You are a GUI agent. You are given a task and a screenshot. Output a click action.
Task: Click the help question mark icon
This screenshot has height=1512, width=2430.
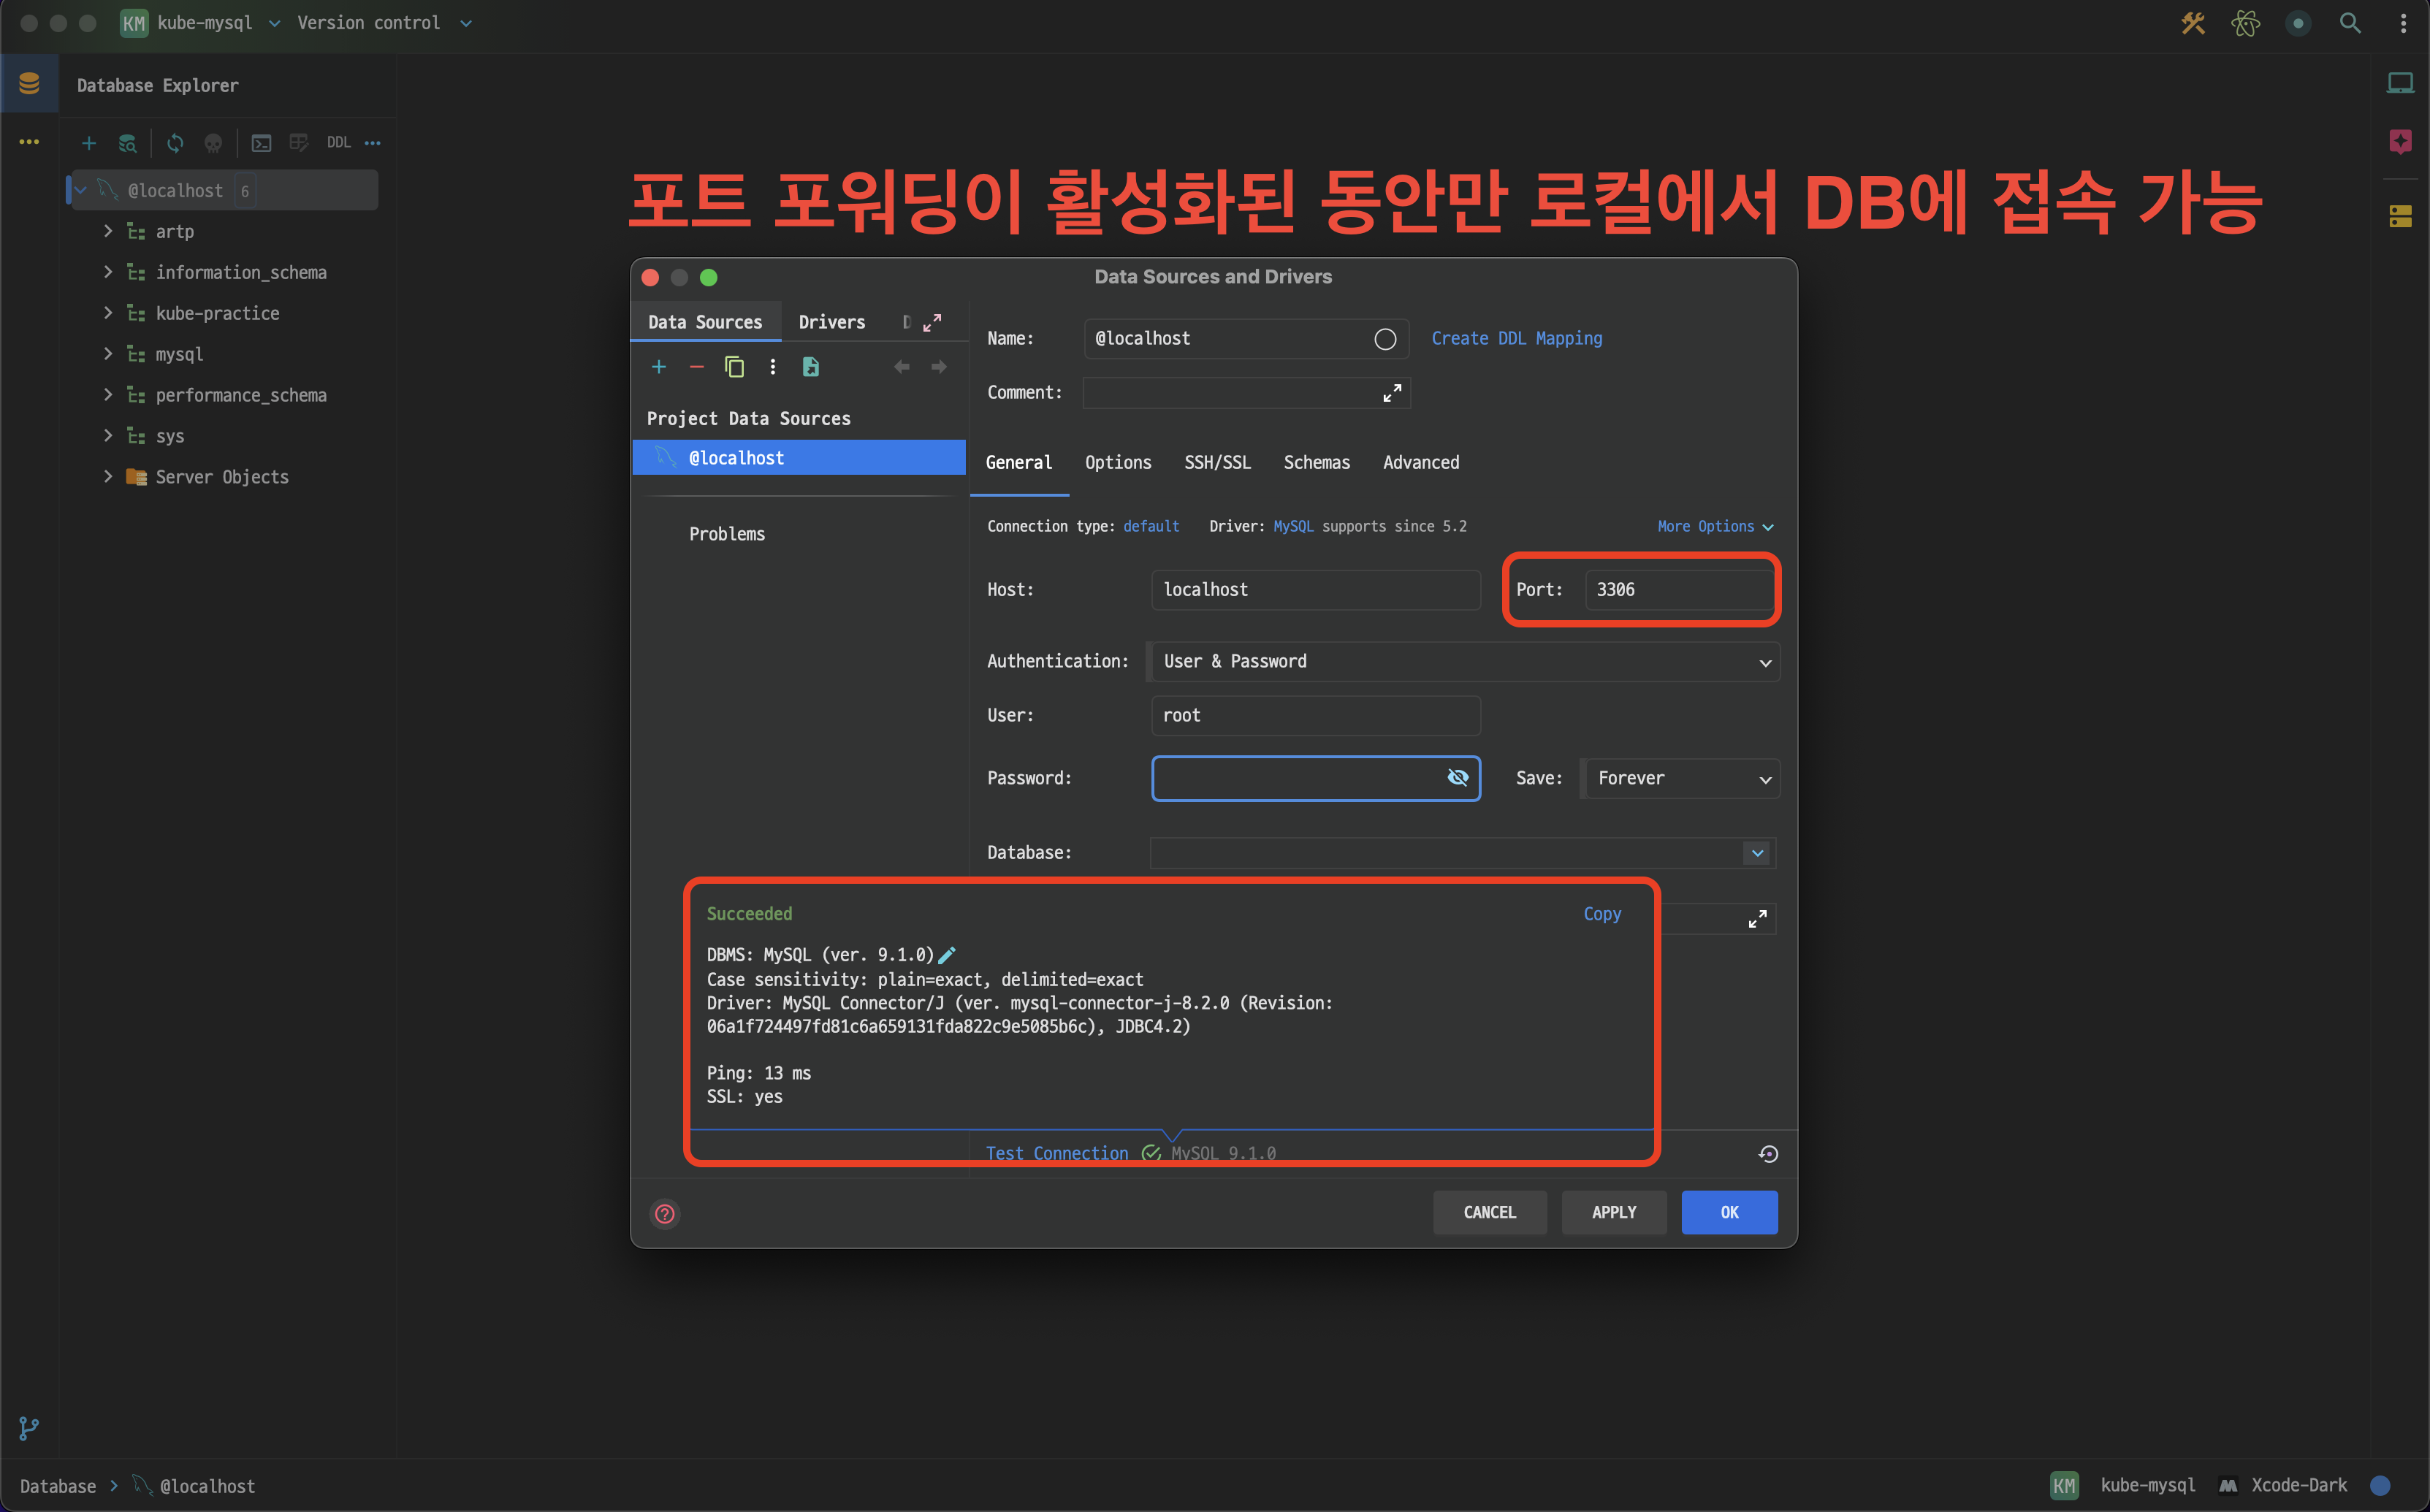pos(665,1213)
